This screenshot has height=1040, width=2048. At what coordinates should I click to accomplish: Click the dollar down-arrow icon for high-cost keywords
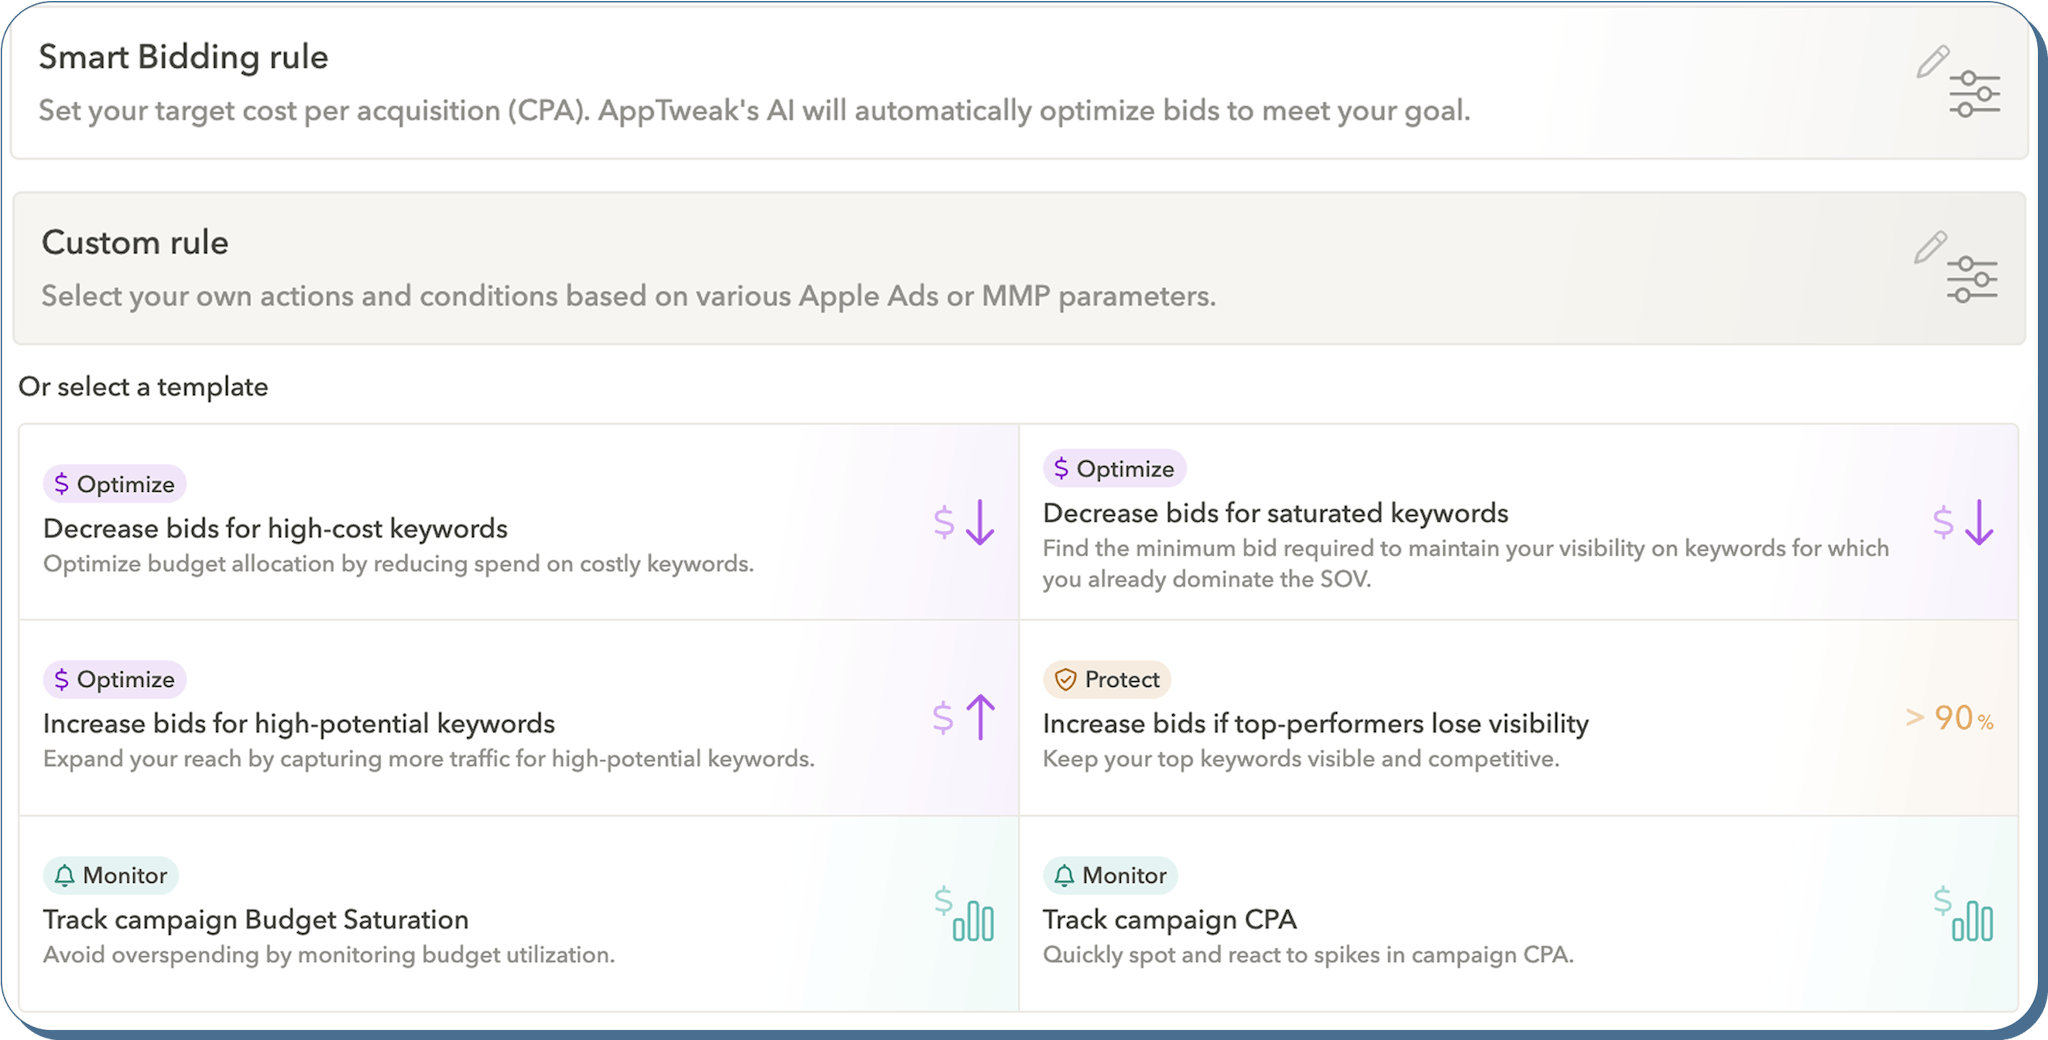964,522
